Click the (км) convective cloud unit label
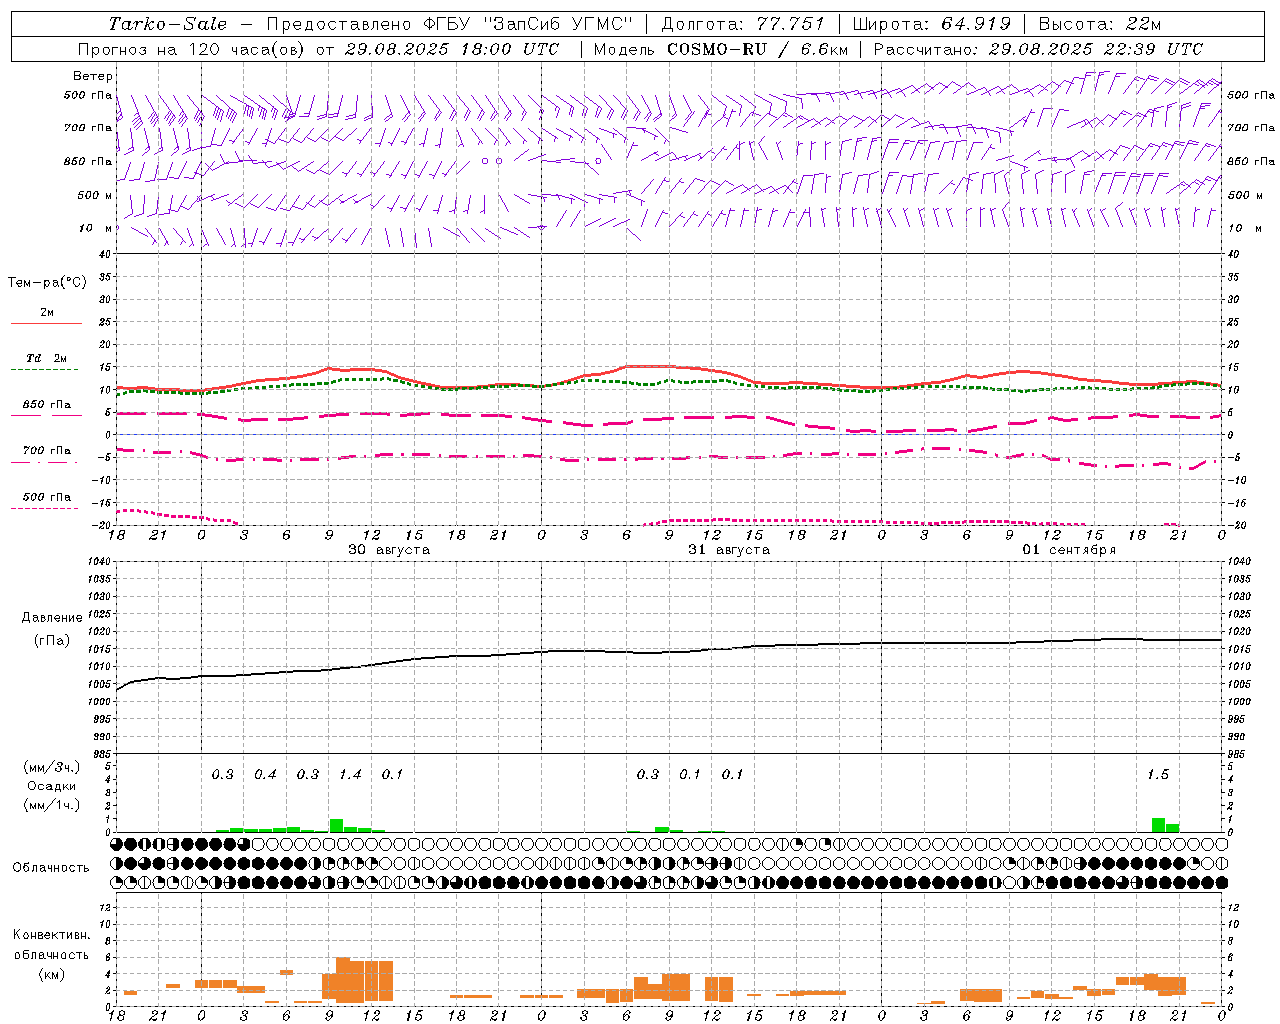Screen dimensions: 1280x1024 pyautogui.click(x=52, y=974)
